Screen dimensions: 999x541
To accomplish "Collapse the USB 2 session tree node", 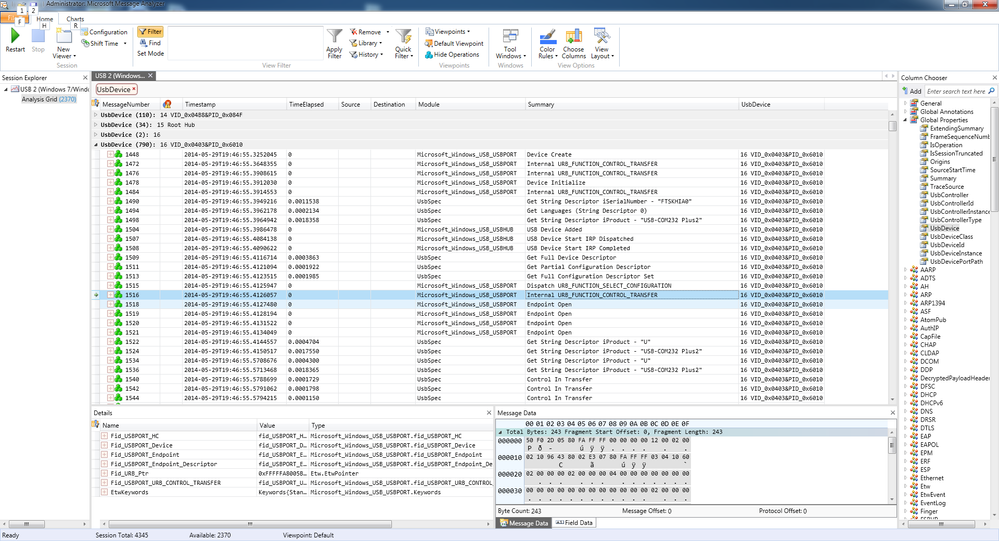I will coord(6,89).
